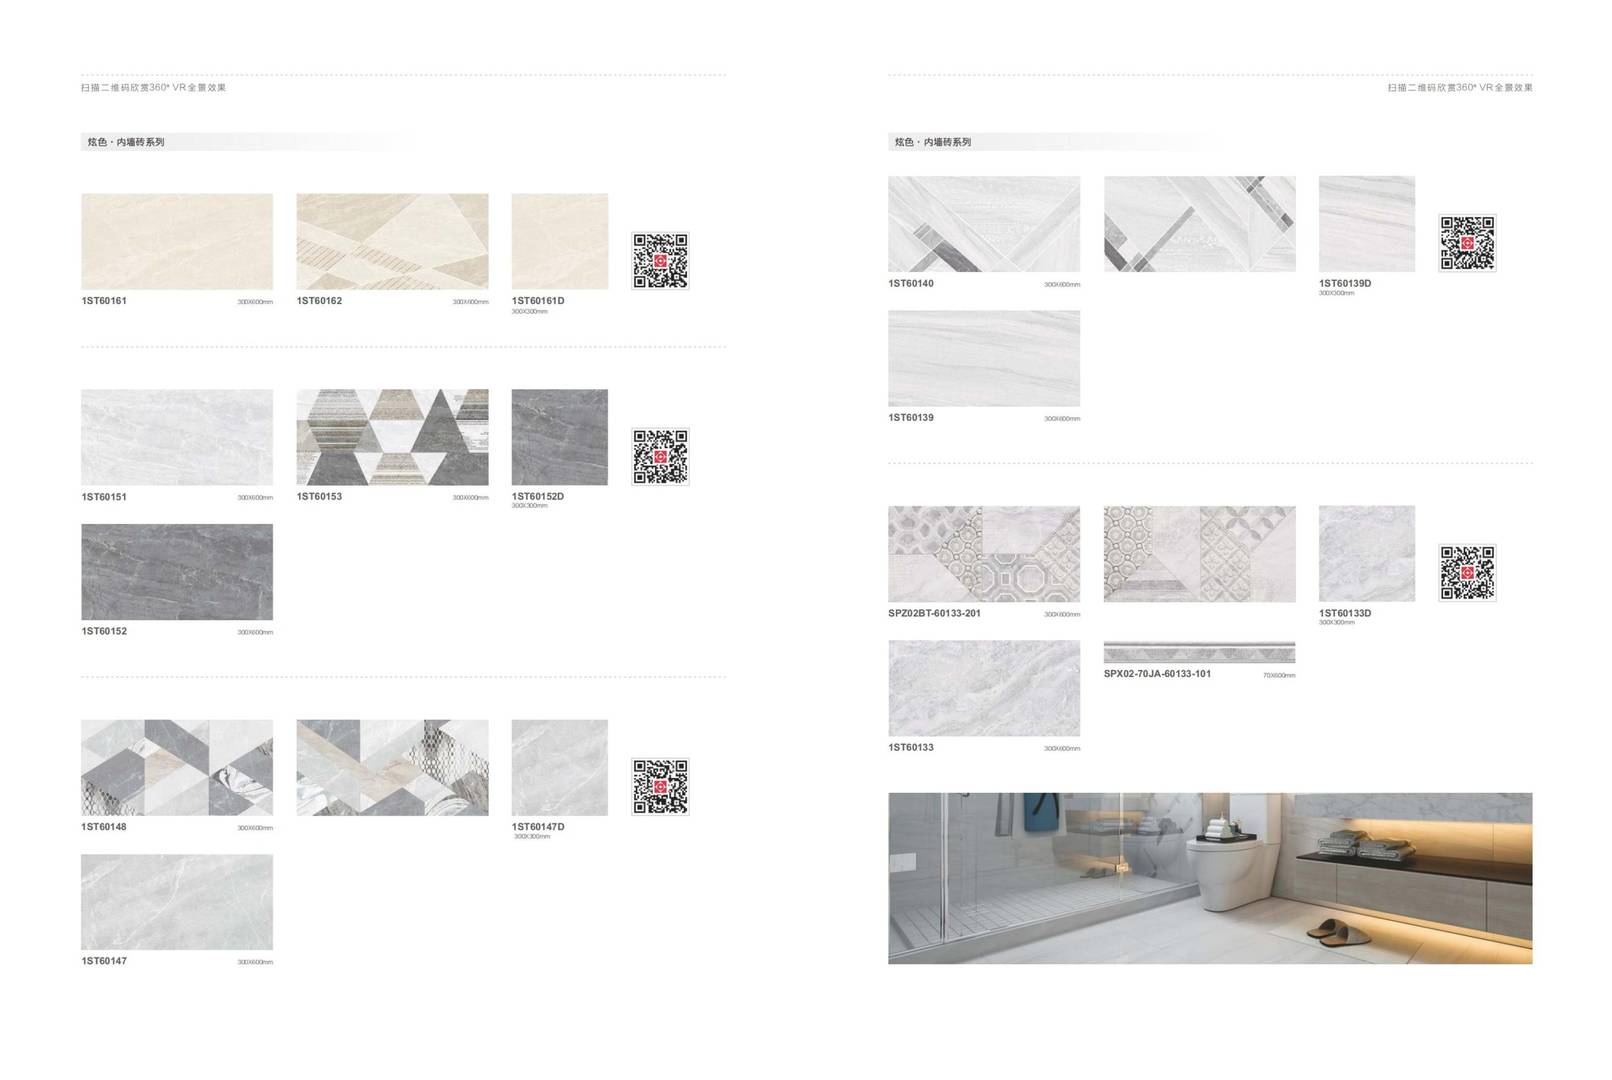Open the geometric beige 1ST60162 tile image
This screenshot has width=1612, height=1080.
[x=392, y=241]
